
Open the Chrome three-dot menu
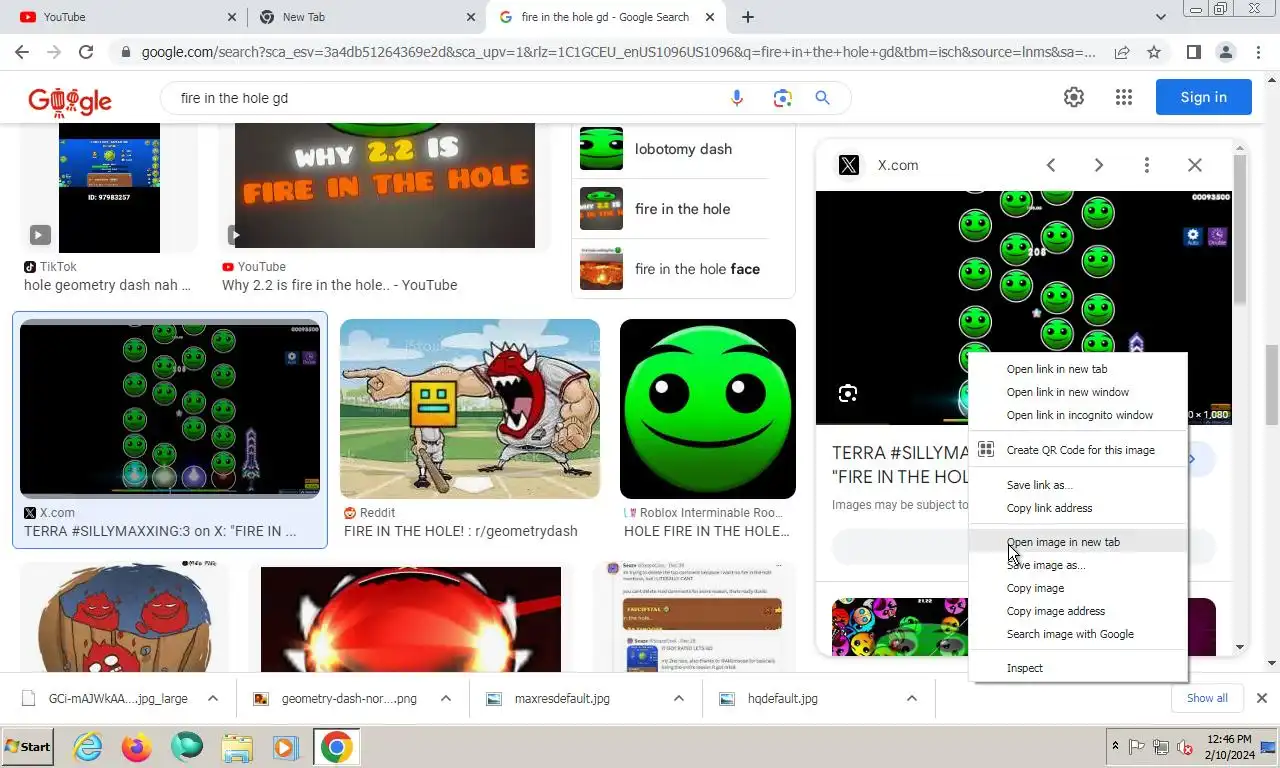[1257, 52]
